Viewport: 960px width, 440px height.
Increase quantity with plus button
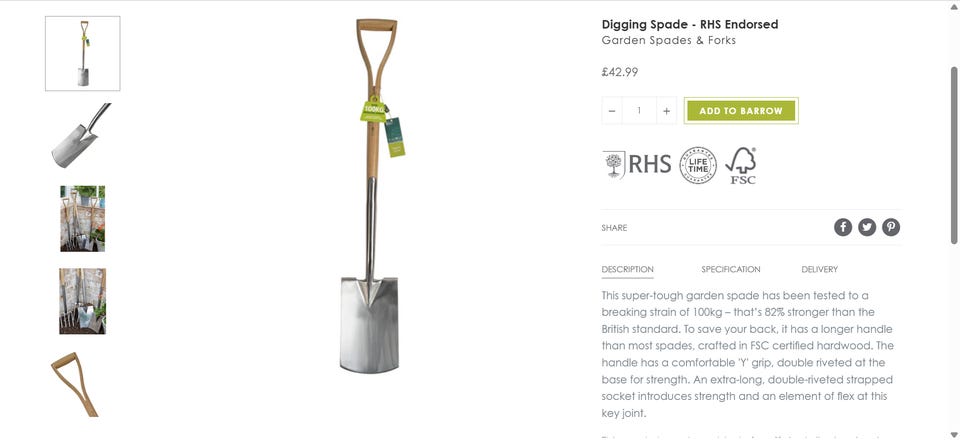point(666,111)
